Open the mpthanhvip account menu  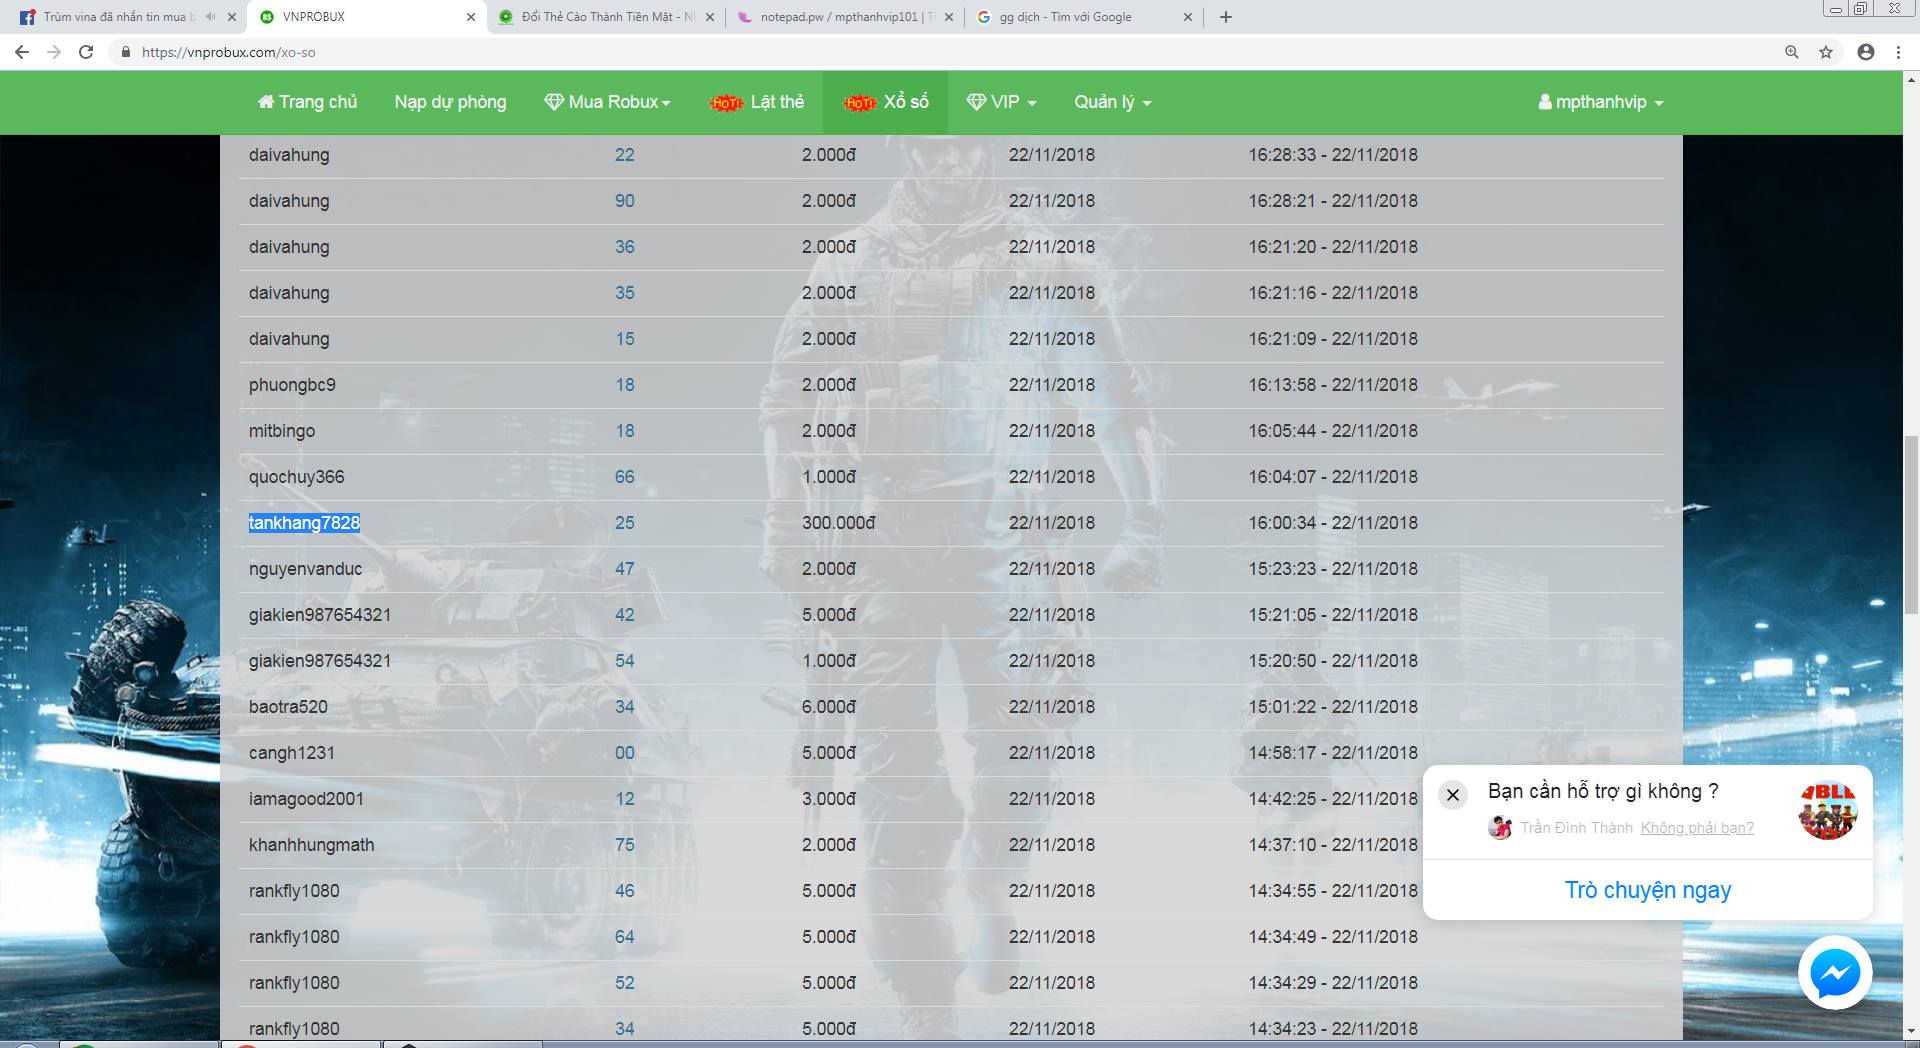pyautogui.click(x=1600, y=102)
